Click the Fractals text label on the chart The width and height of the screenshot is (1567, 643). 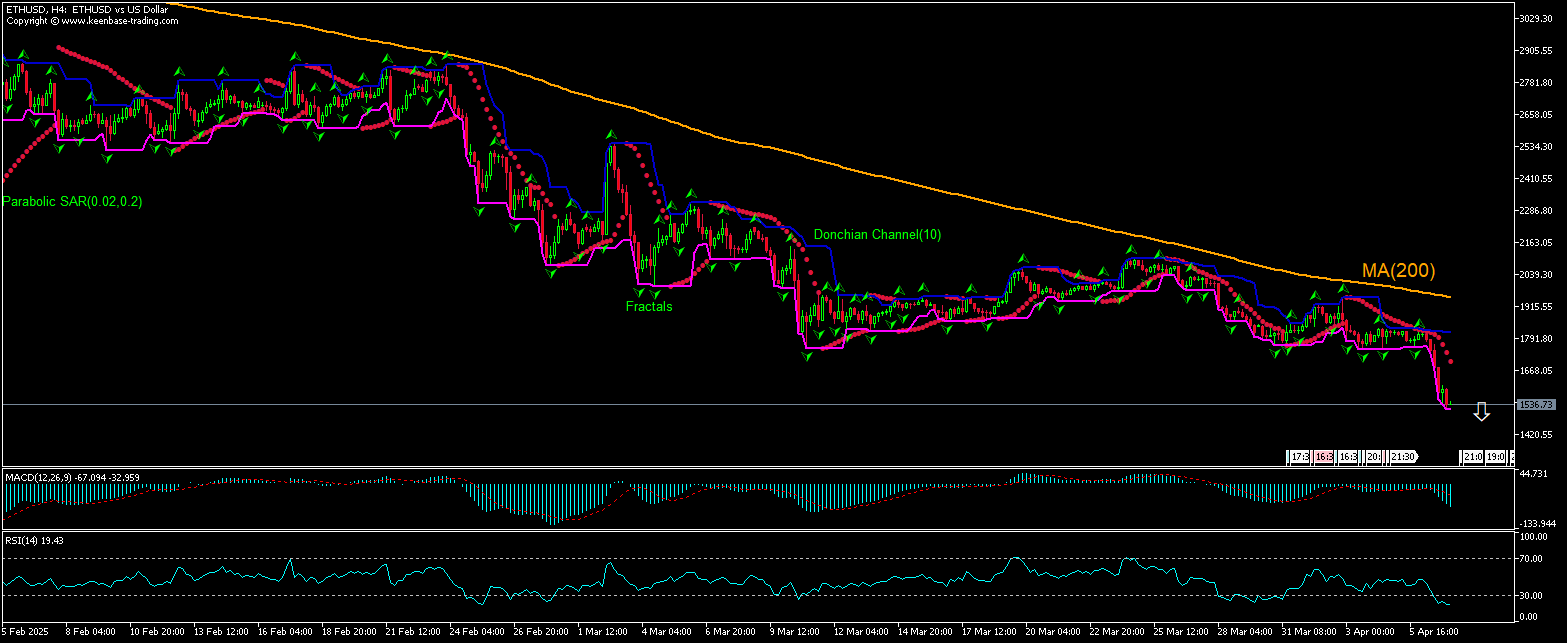[x=648, y=306]
